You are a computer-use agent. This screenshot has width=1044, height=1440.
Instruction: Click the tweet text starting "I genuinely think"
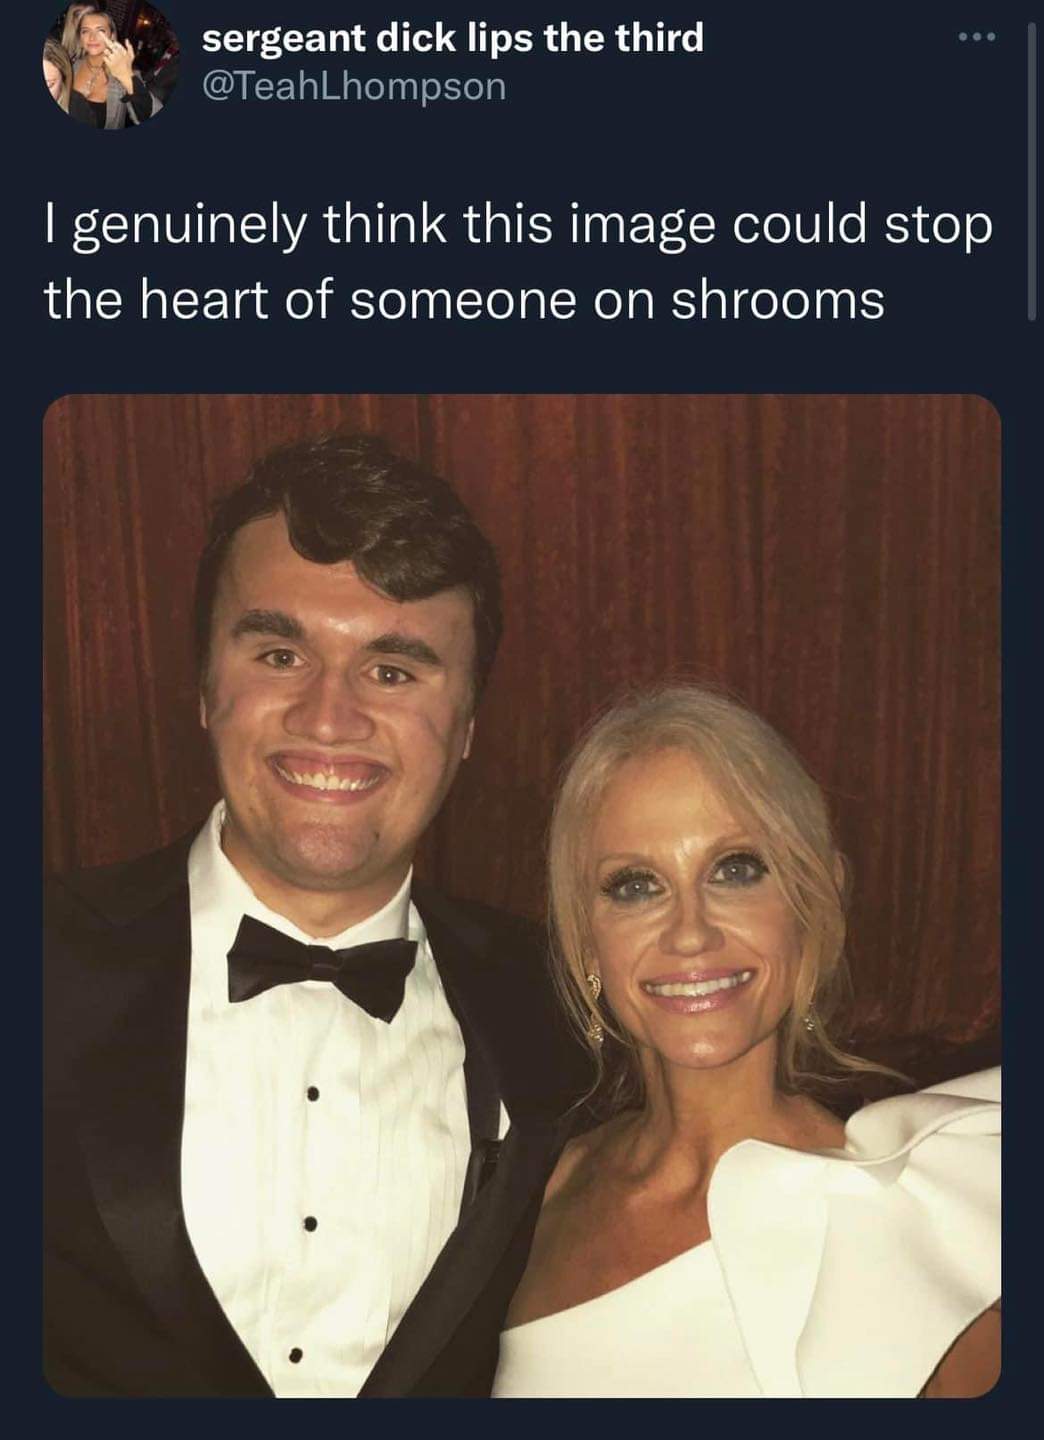[517, 261]
